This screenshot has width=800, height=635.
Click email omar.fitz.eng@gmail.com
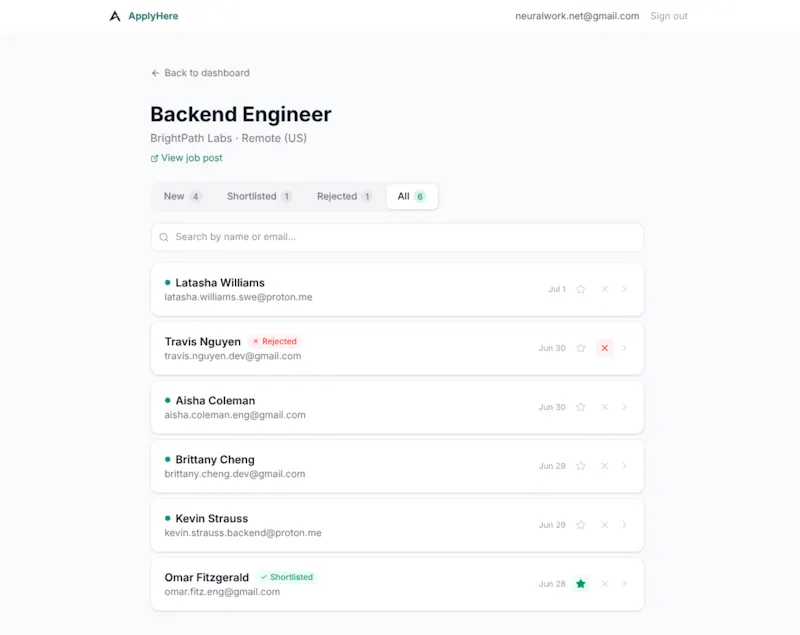point(222,592)
